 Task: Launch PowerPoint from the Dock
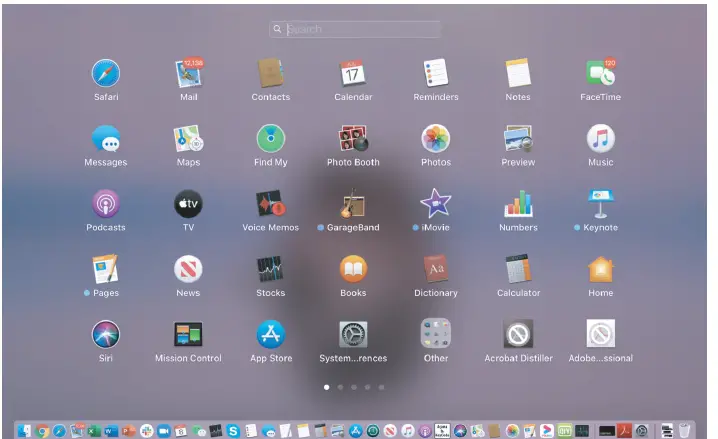tap(129, 431)
